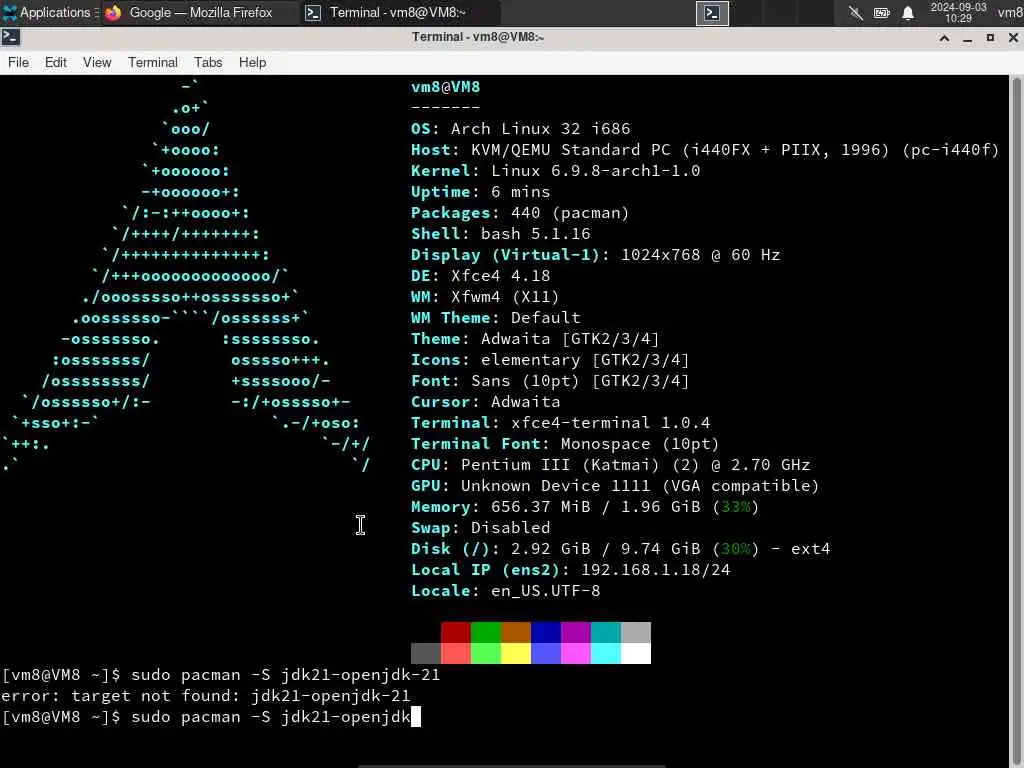Open the Edit menu
The width and height of the screenshot is (1024, 768).
pyautogui.click(x=56, y=62)
